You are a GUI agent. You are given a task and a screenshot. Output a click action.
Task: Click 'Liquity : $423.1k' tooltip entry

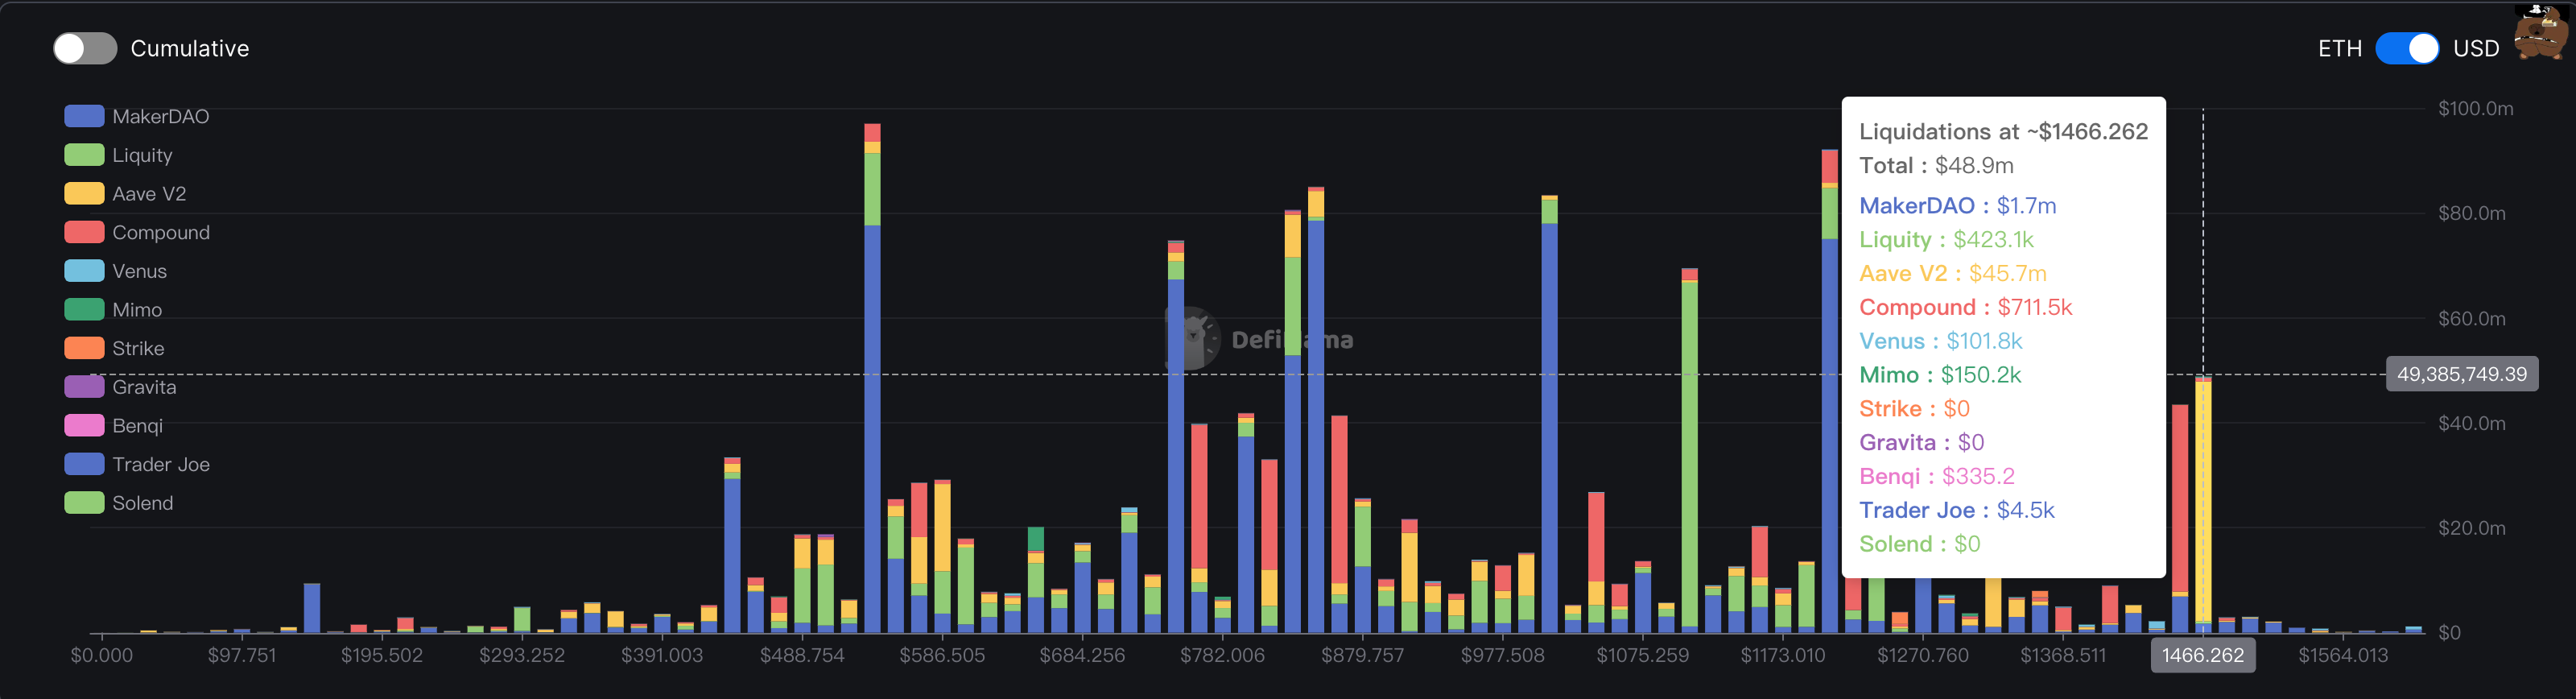click(1946, 239)
